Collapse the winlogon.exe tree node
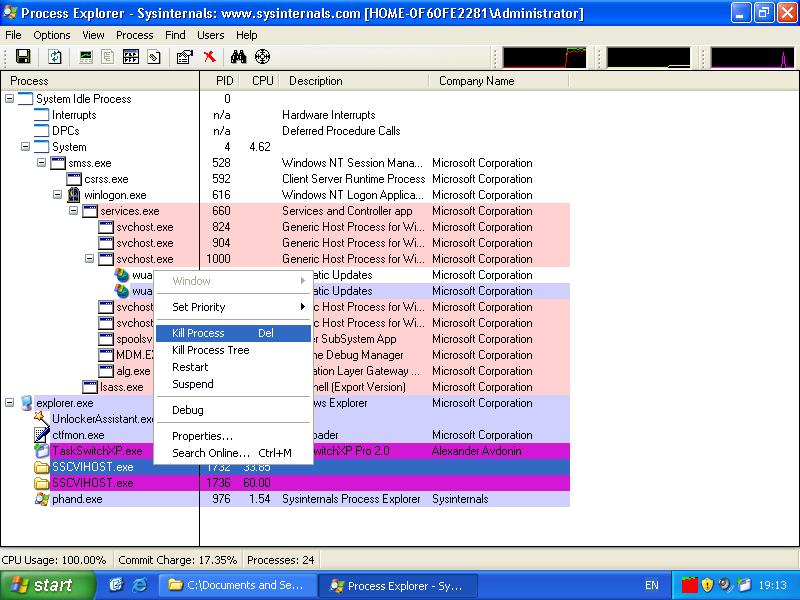 [x=58, y=194]
